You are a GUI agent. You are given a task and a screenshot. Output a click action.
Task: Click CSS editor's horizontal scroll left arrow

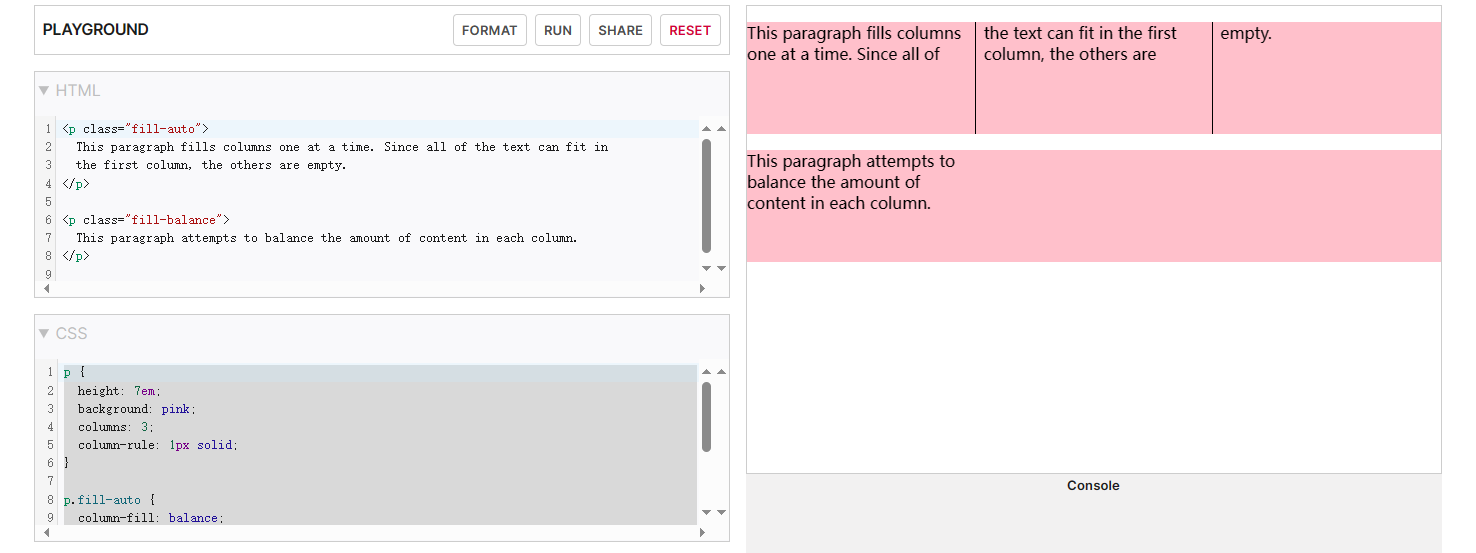[45, 532]
